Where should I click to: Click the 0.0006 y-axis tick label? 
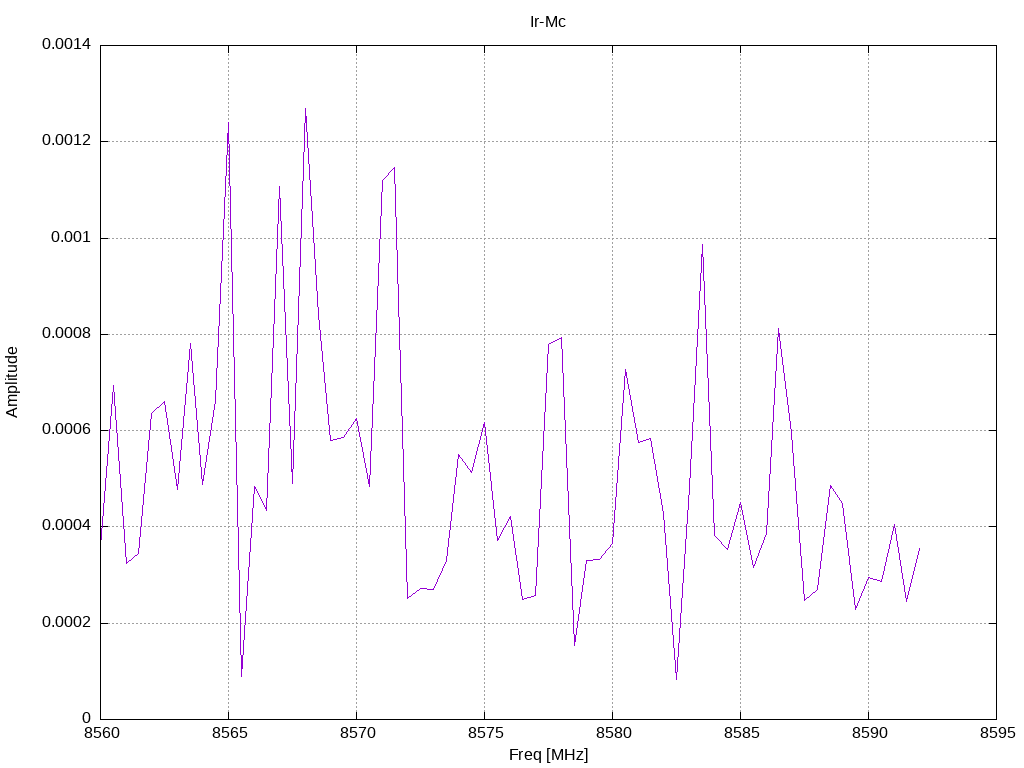[x=66, y=429]
